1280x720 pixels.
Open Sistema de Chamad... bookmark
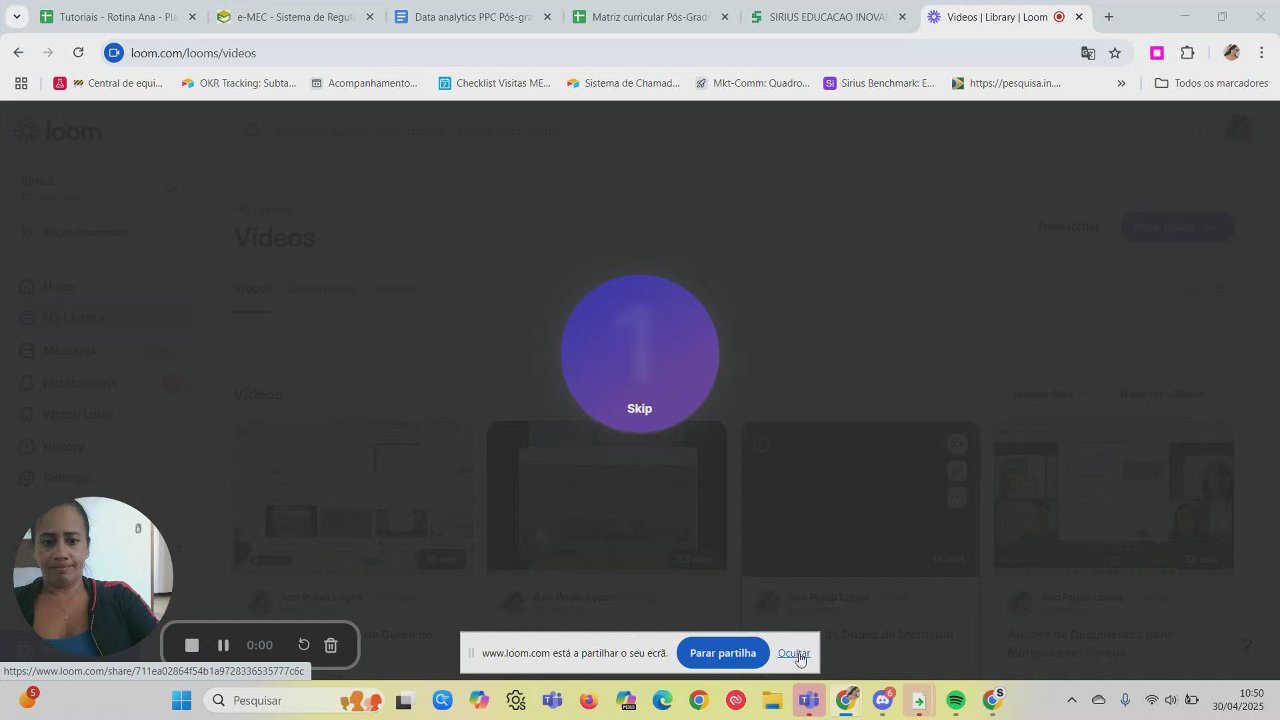623,83
